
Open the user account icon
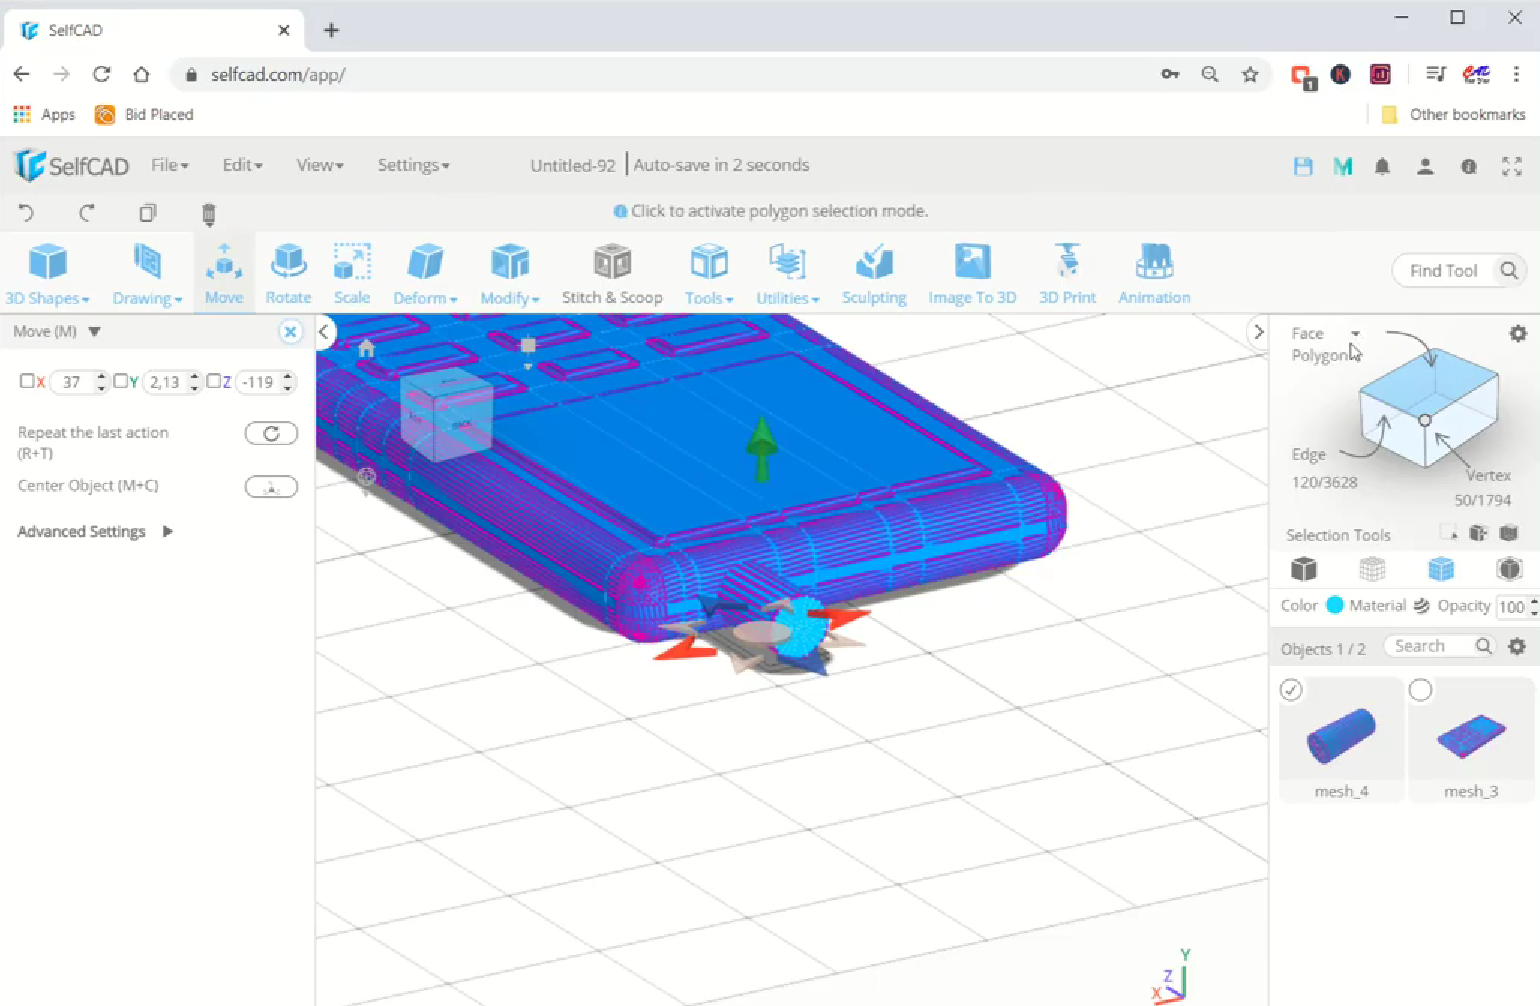click(x=1425, y=166)
